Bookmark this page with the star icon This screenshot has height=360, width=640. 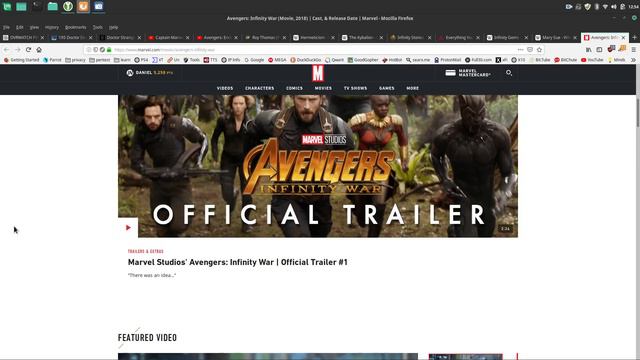click(x=539, y=49)
